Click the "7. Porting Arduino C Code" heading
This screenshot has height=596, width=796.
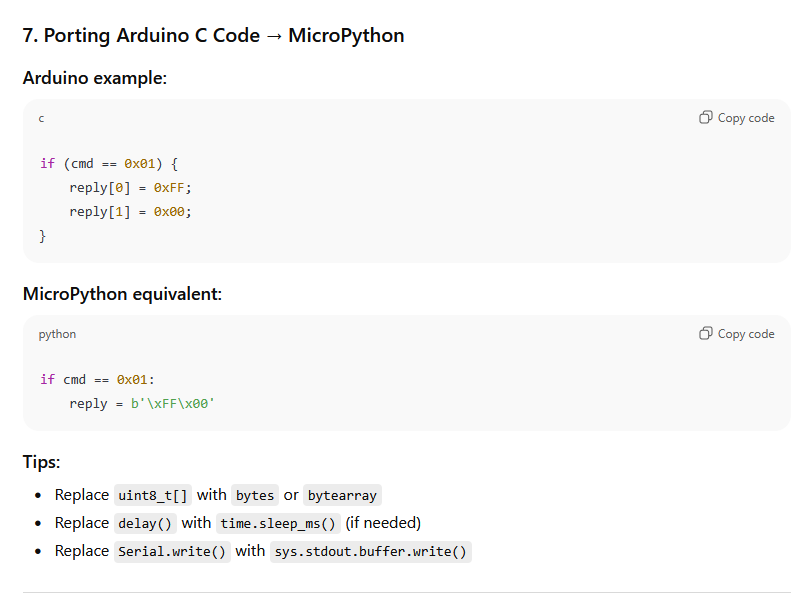coord(213,36)
